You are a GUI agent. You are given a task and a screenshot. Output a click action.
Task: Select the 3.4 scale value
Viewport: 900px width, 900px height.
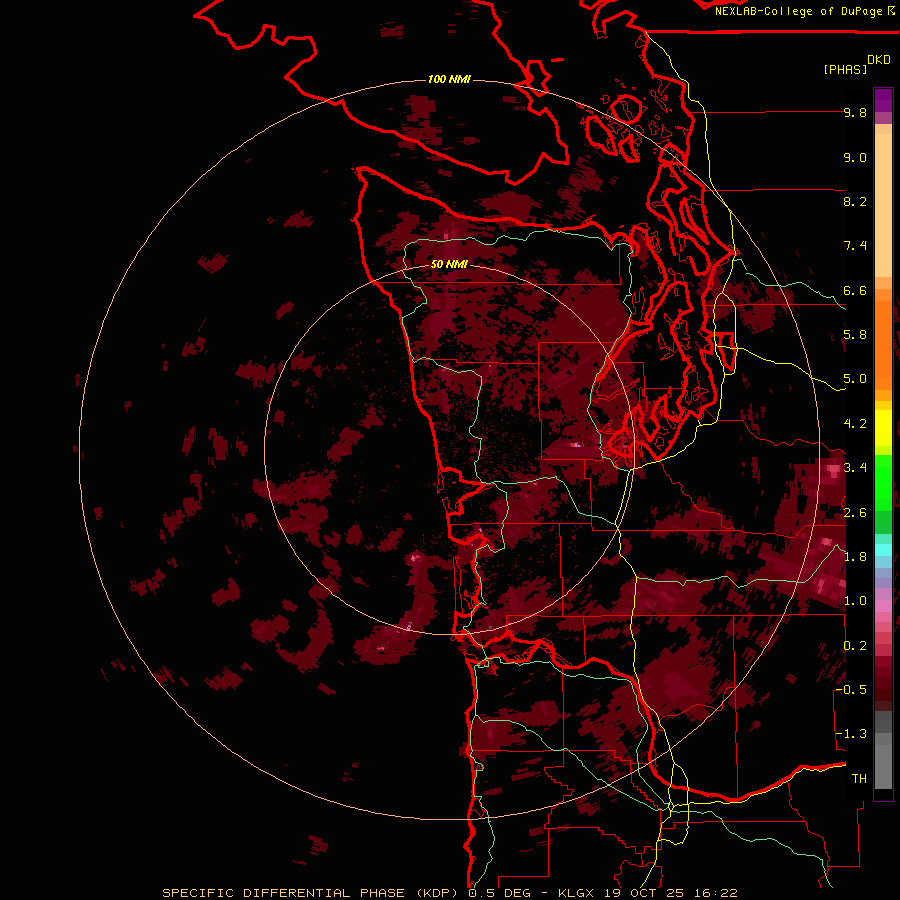855,468
